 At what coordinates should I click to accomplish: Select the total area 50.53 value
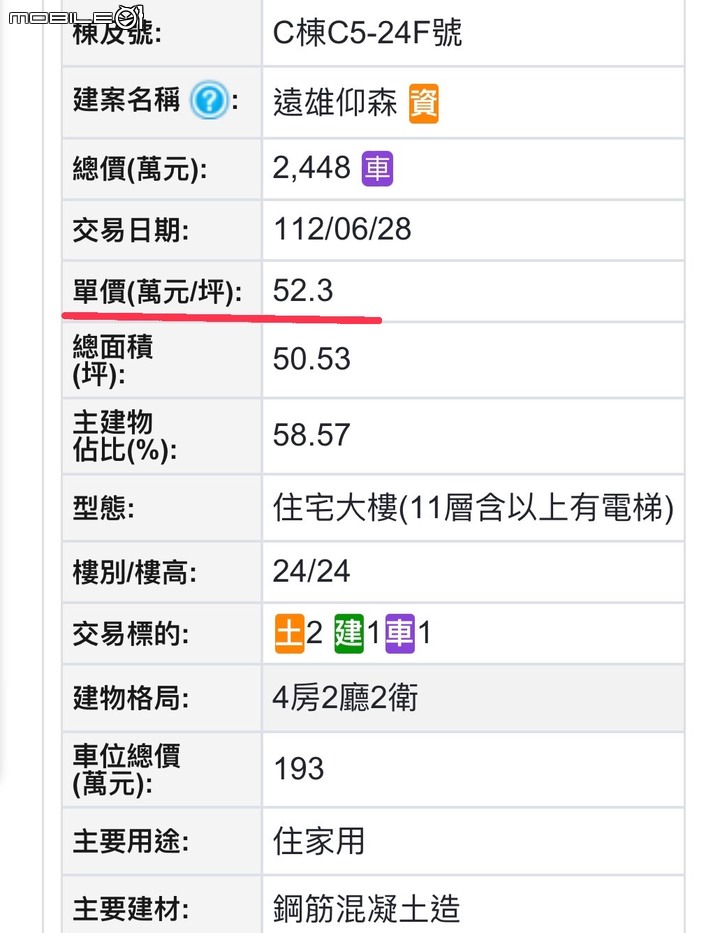click(312, 359)
